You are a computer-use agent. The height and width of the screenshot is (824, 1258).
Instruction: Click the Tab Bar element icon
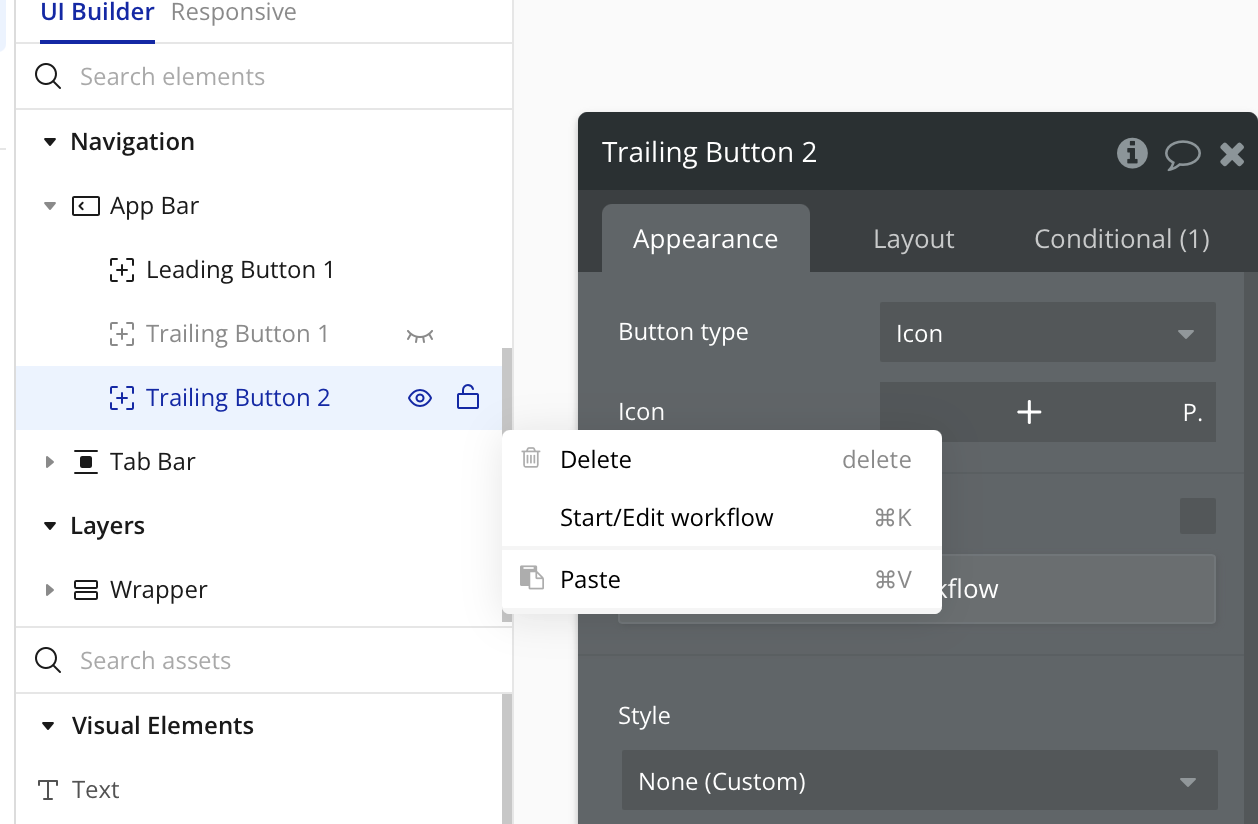(x=86, y=462)
